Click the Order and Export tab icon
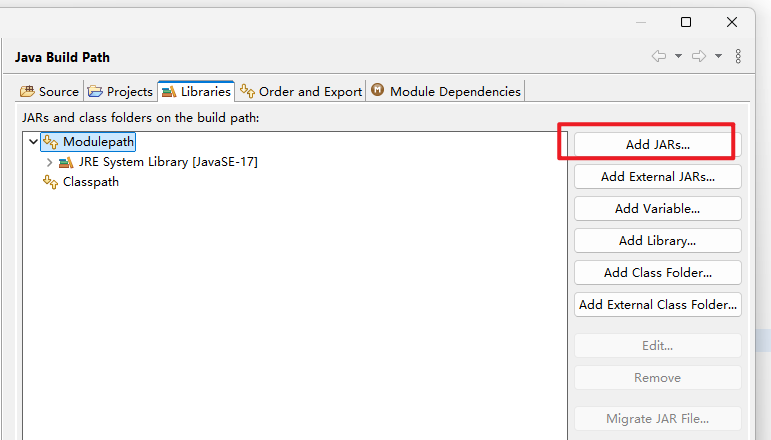771x440 pixels. pyautogui.click(x=247, y=91)
